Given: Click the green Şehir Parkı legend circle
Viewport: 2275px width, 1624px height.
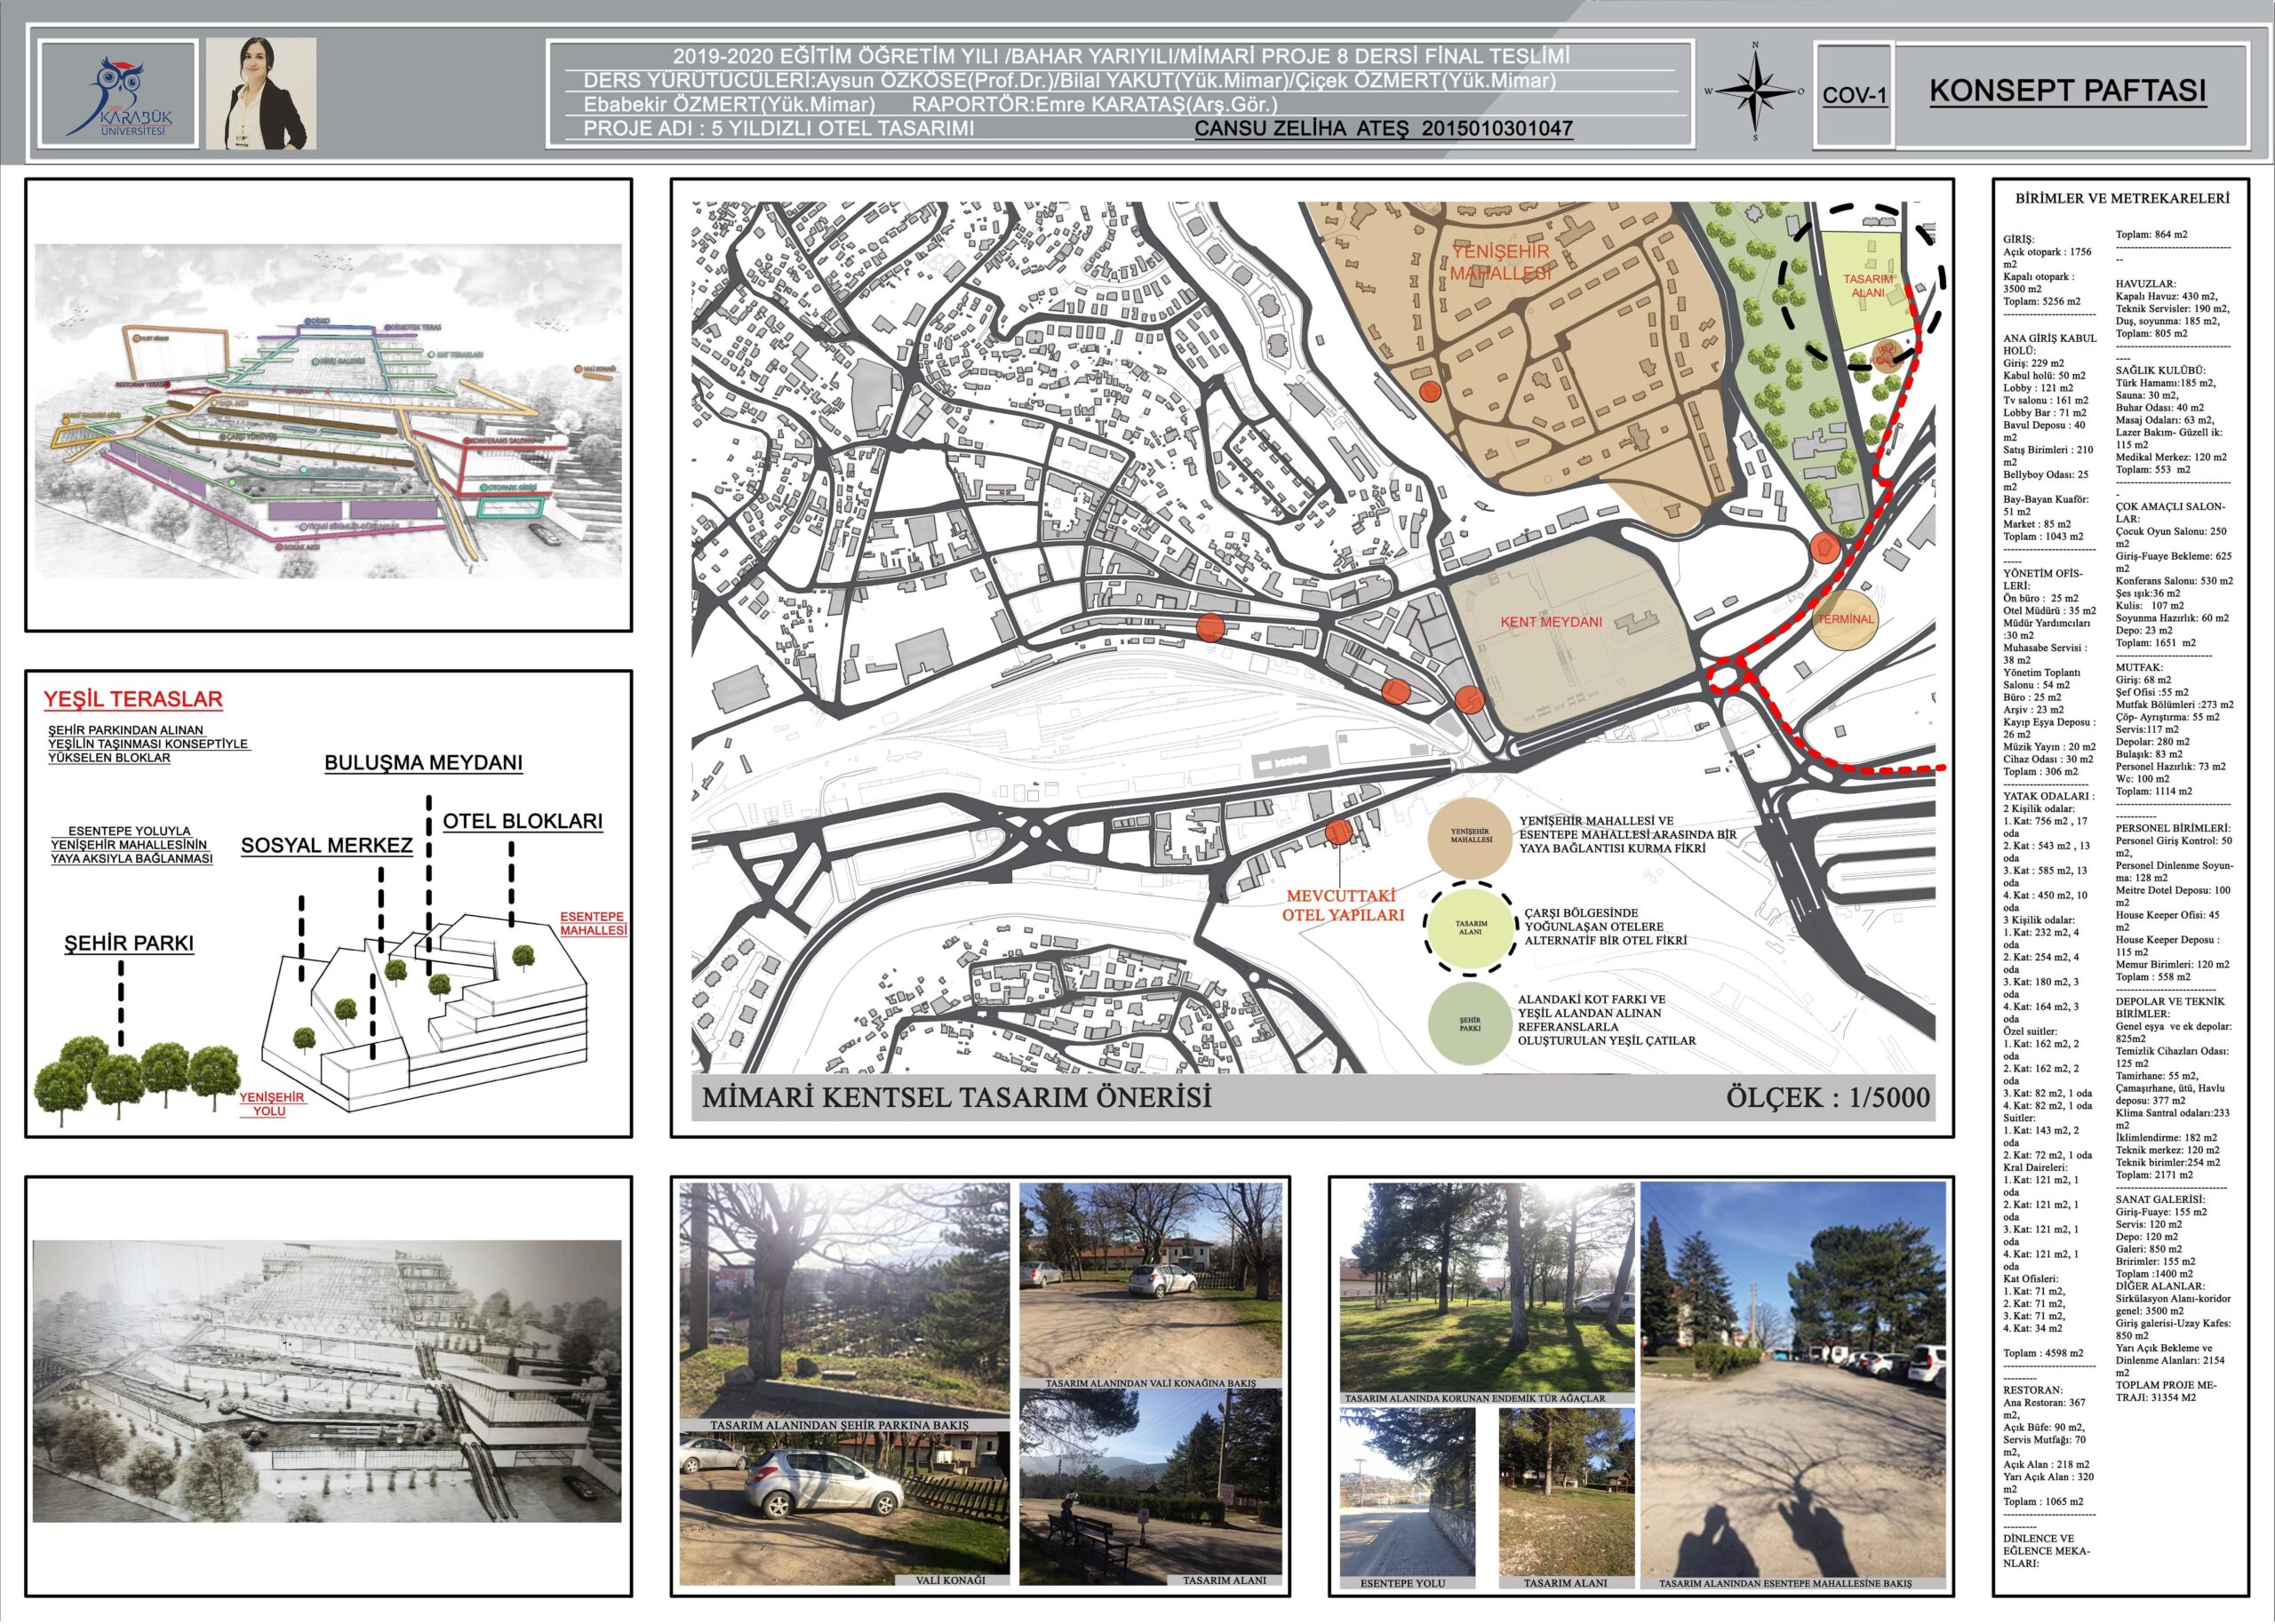Looking at the screenshot, I should coord(1469,1024).
